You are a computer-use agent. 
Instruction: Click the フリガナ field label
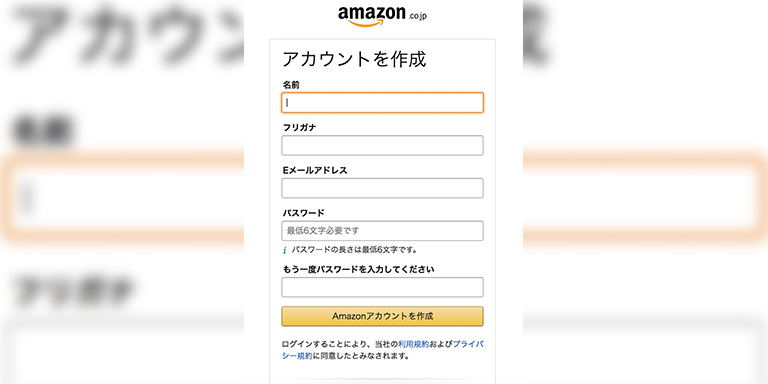point(299,127)
